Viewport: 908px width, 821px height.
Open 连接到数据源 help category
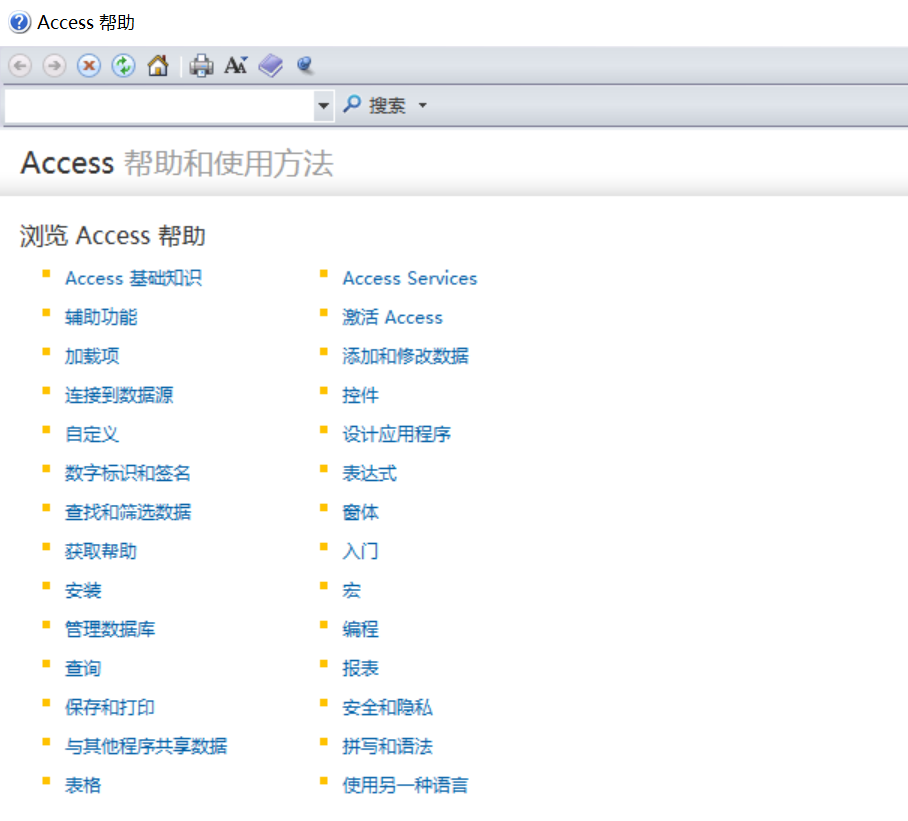tap(119, 395)
